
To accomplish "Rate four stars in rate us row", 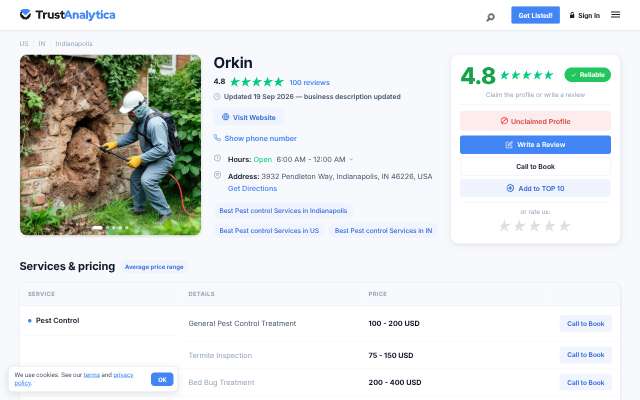I will (x=549, y=226).
